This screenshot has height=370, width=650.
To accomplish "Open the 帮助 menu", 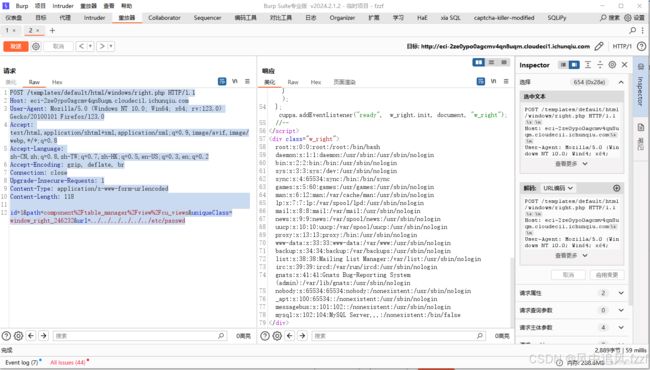I will point(126,6).
